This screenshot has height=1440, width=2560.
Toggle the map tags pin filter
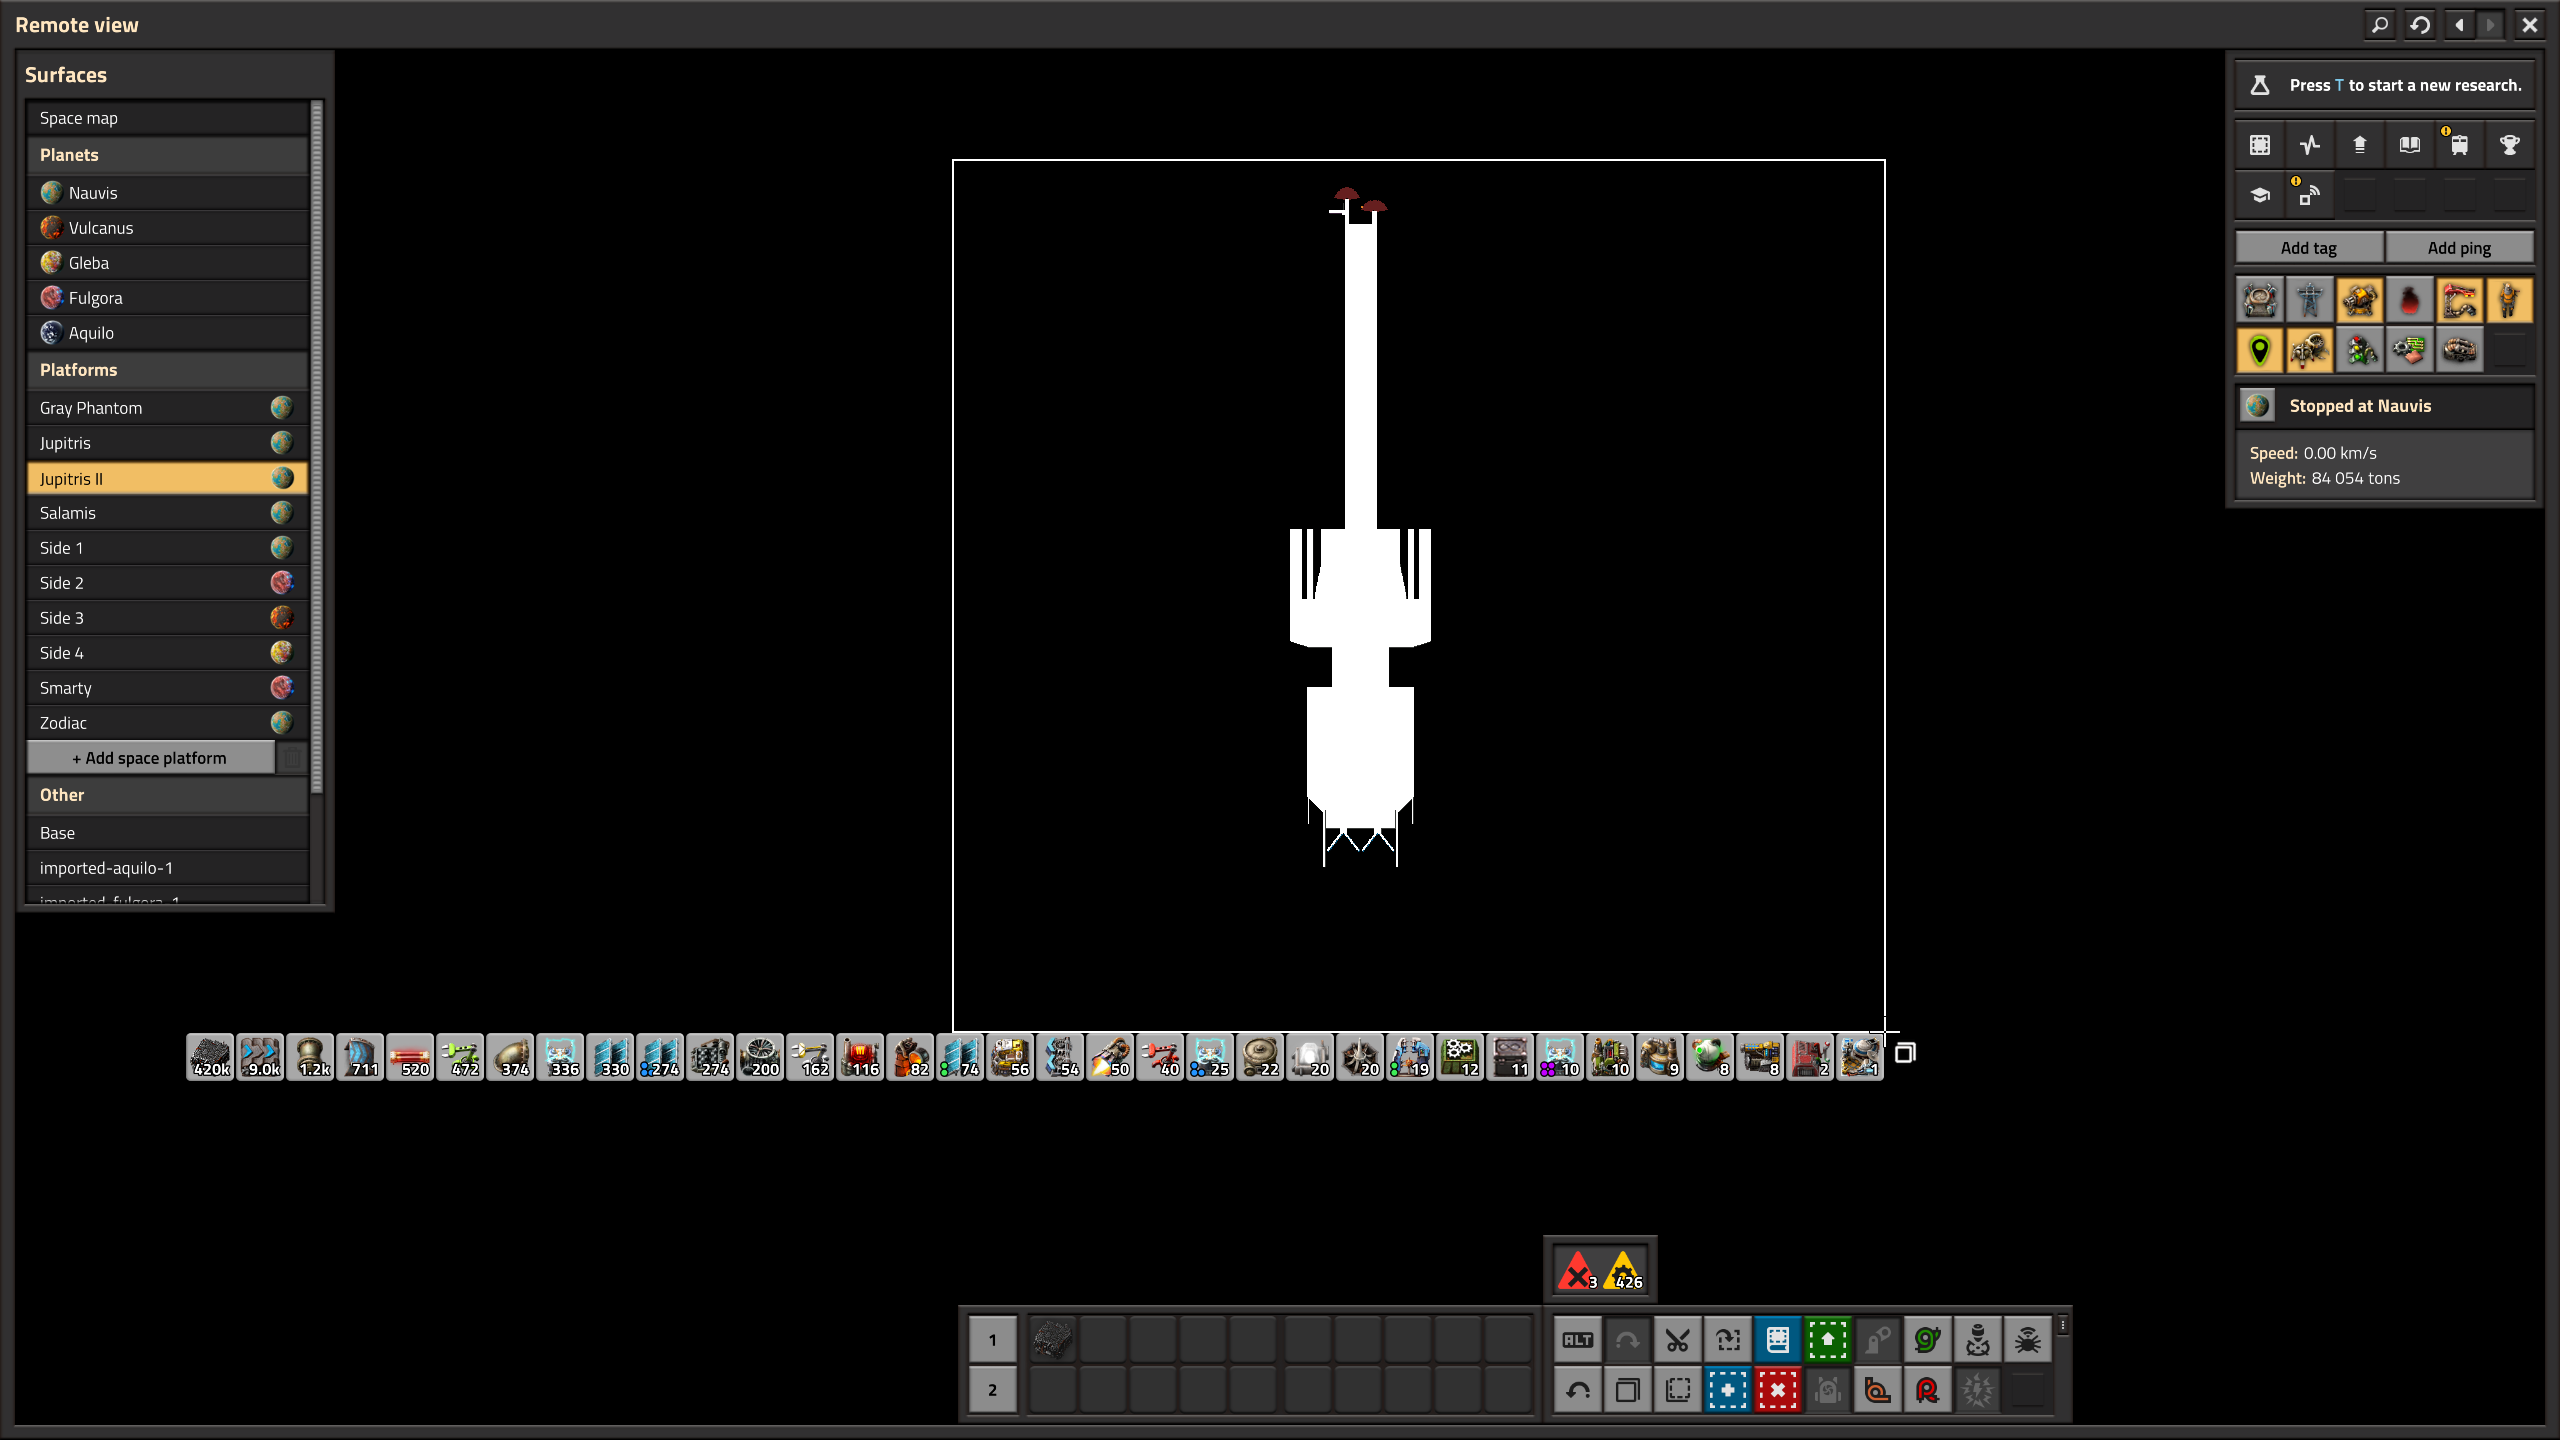pyautogui.click(x=2260, y=350)
